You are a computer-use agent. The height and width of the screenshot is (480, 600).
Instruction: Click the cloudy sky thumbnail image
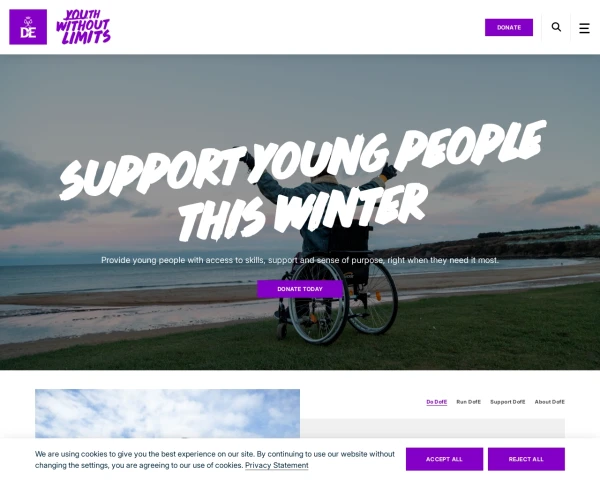tap(167, 414)
